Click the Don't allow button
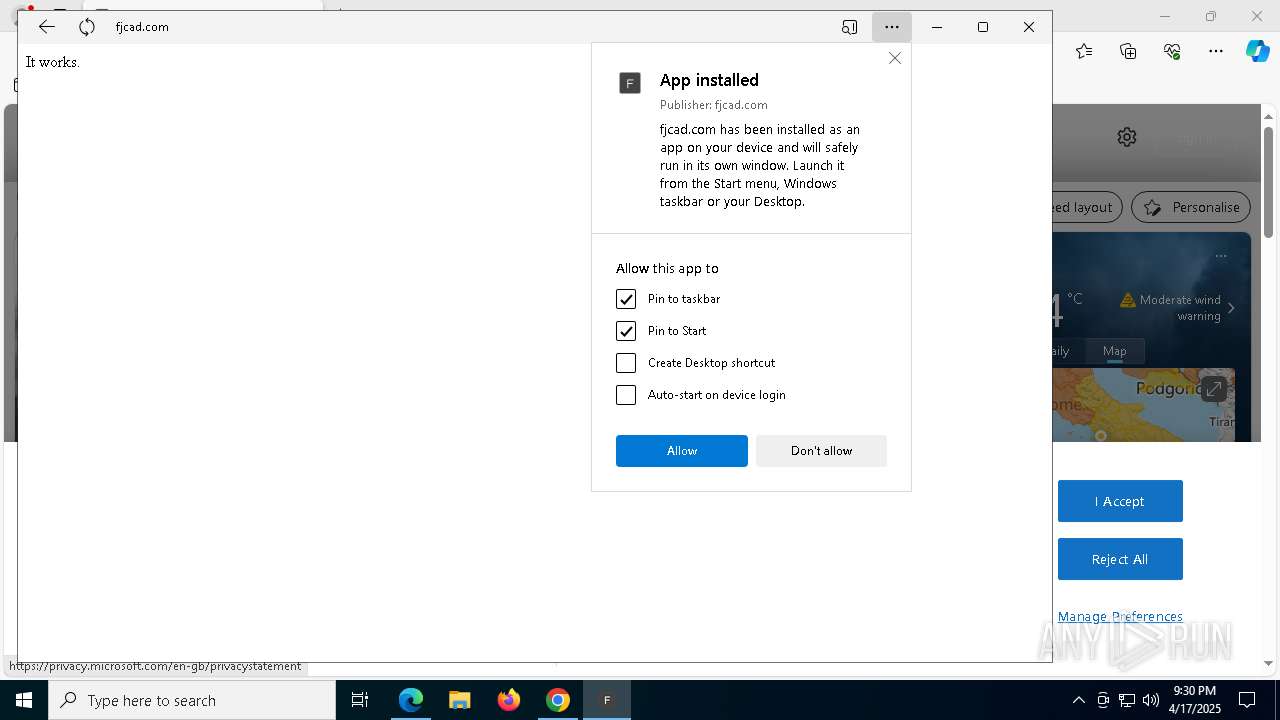The width and height of the screenshot is (1280, 720). coord(821,451)
